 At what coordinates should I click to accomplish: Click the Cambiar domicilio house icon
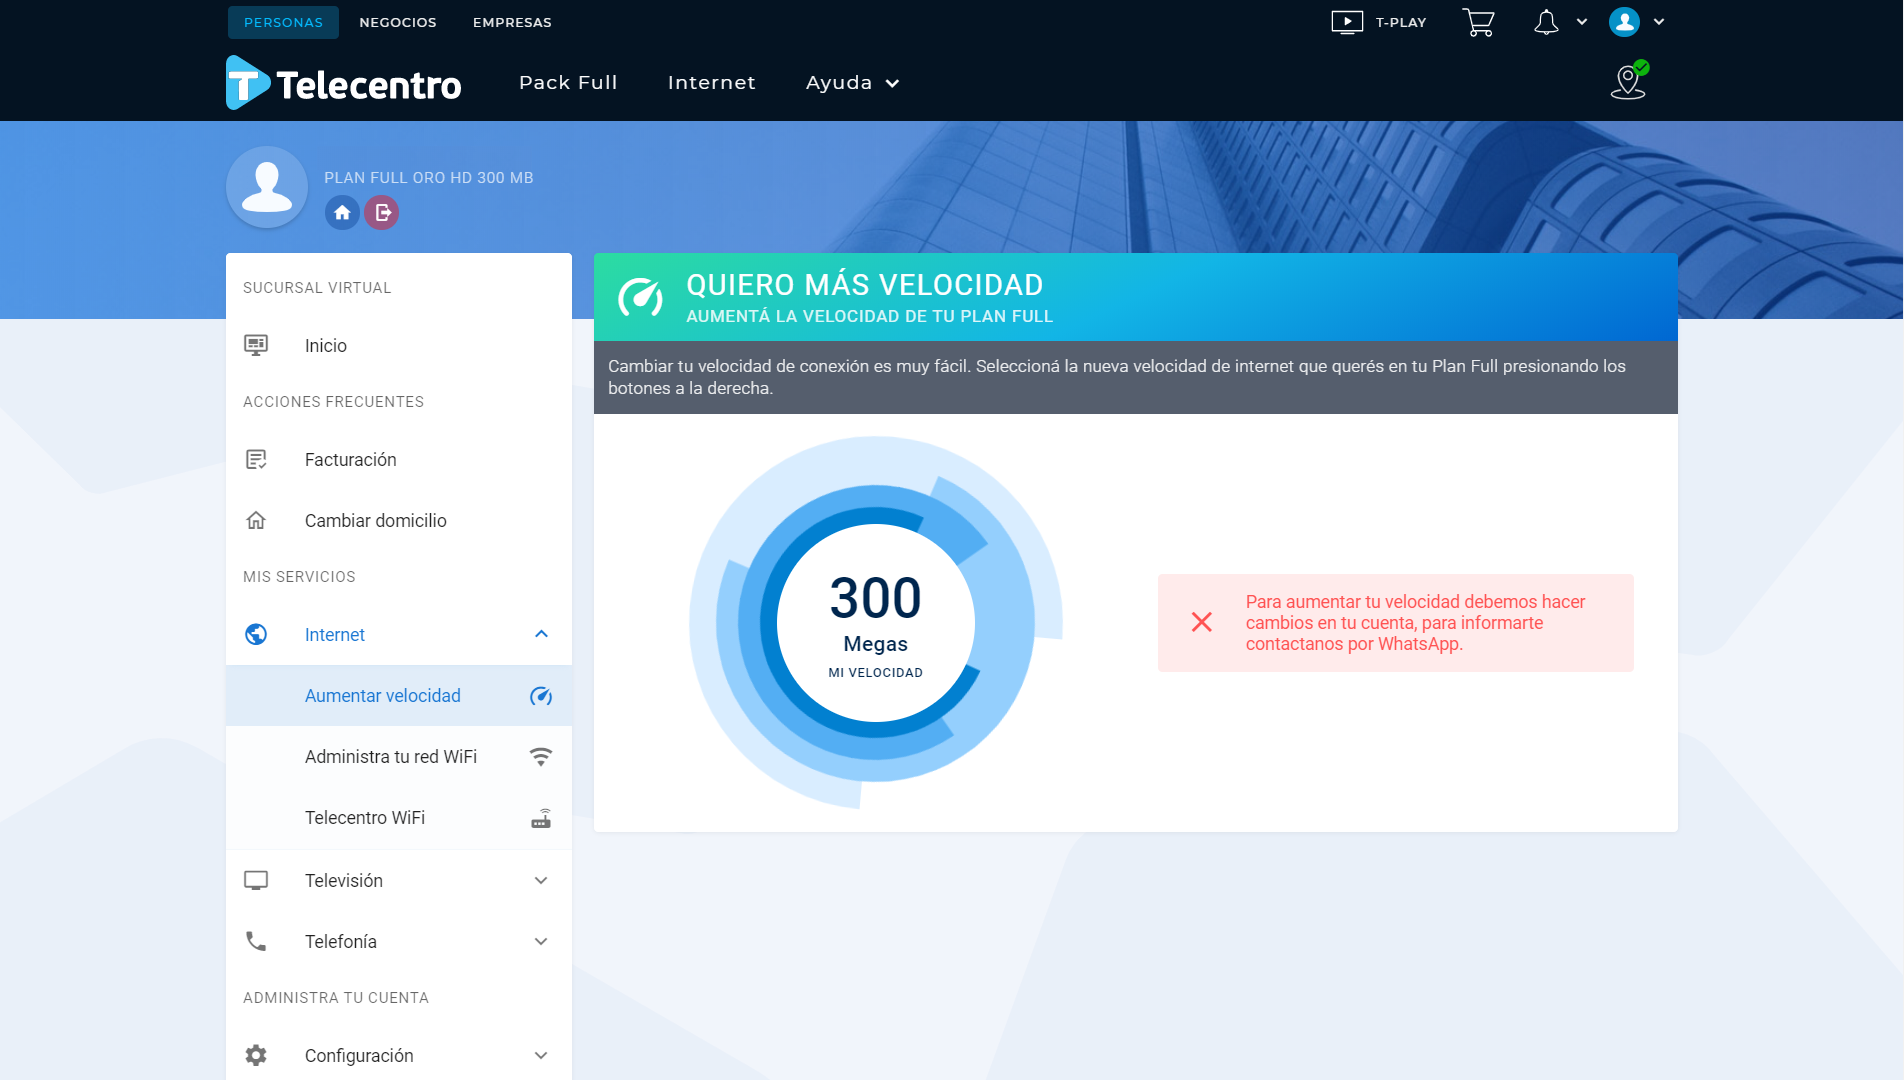256,521
